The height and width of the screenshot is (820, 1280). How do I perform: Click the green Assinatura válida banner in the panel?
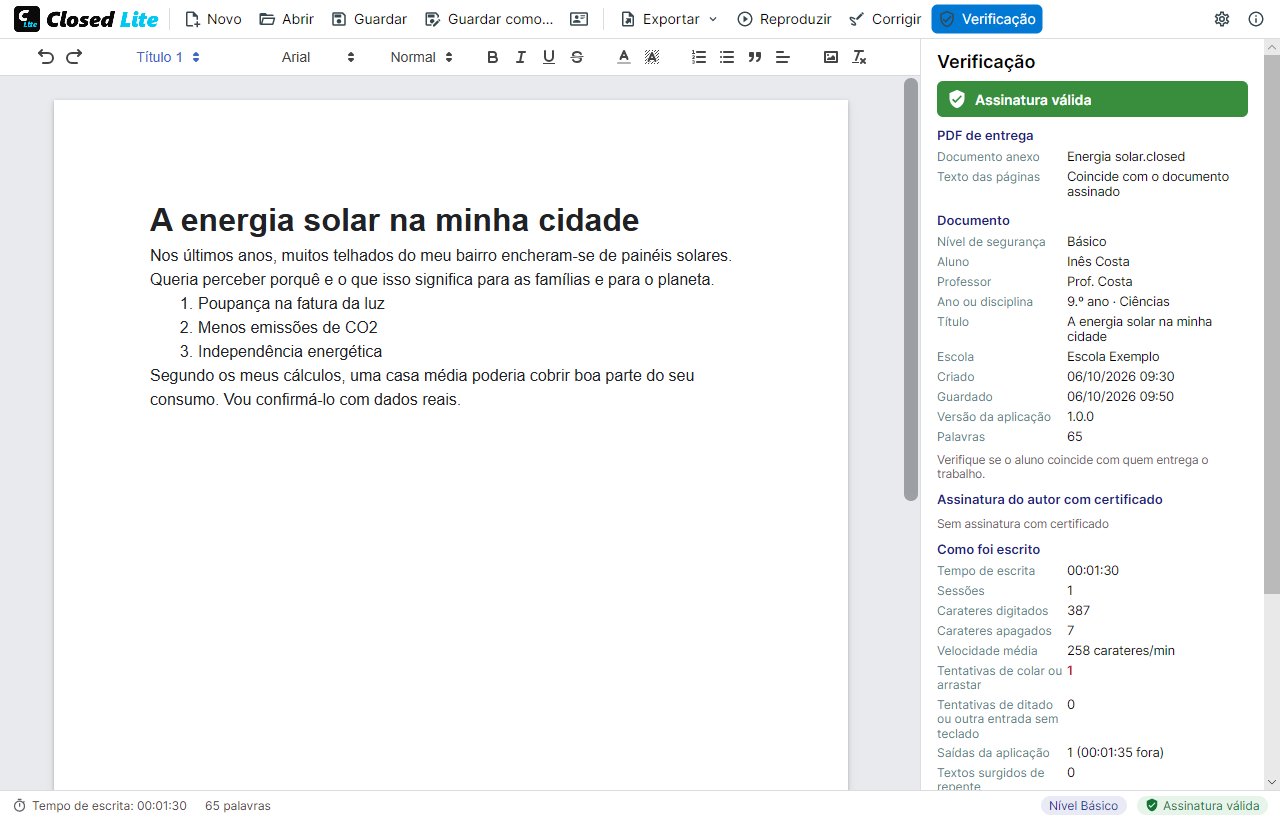pos(1092,99)
